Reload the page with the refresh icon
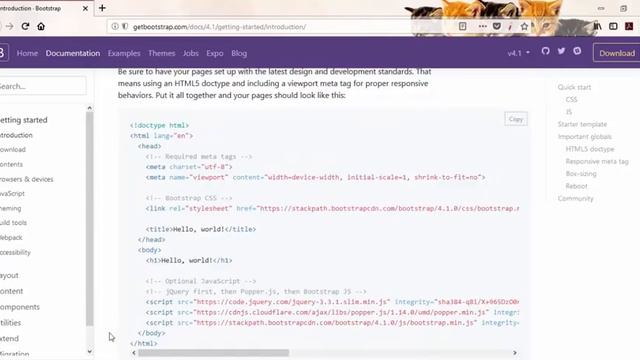640x360 pixels. tap(25, 27)
